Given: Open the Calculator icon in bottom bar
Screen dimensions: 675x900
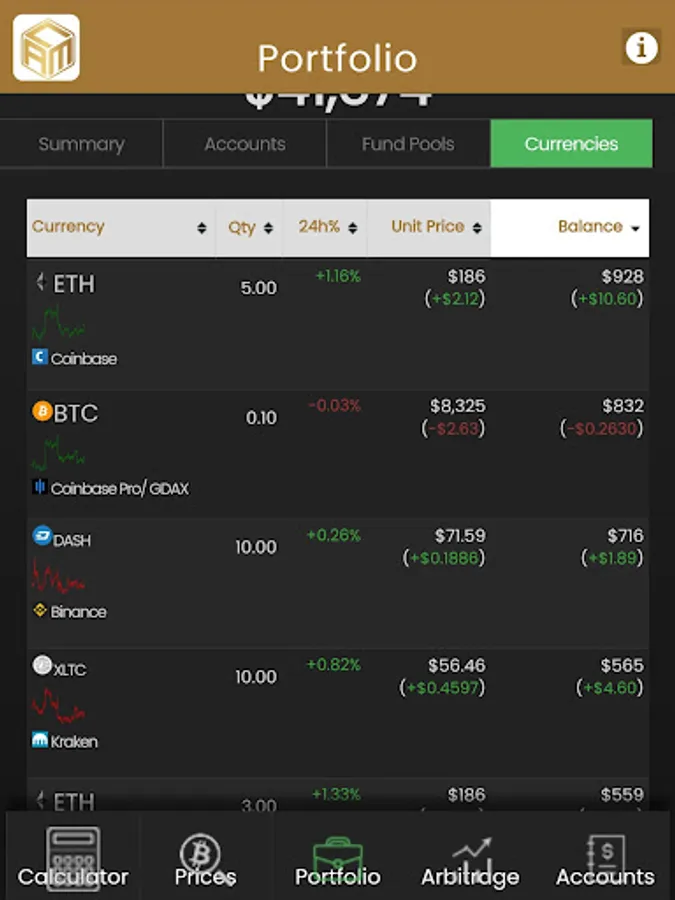Looking at the screenshot, I should [73, 858].
